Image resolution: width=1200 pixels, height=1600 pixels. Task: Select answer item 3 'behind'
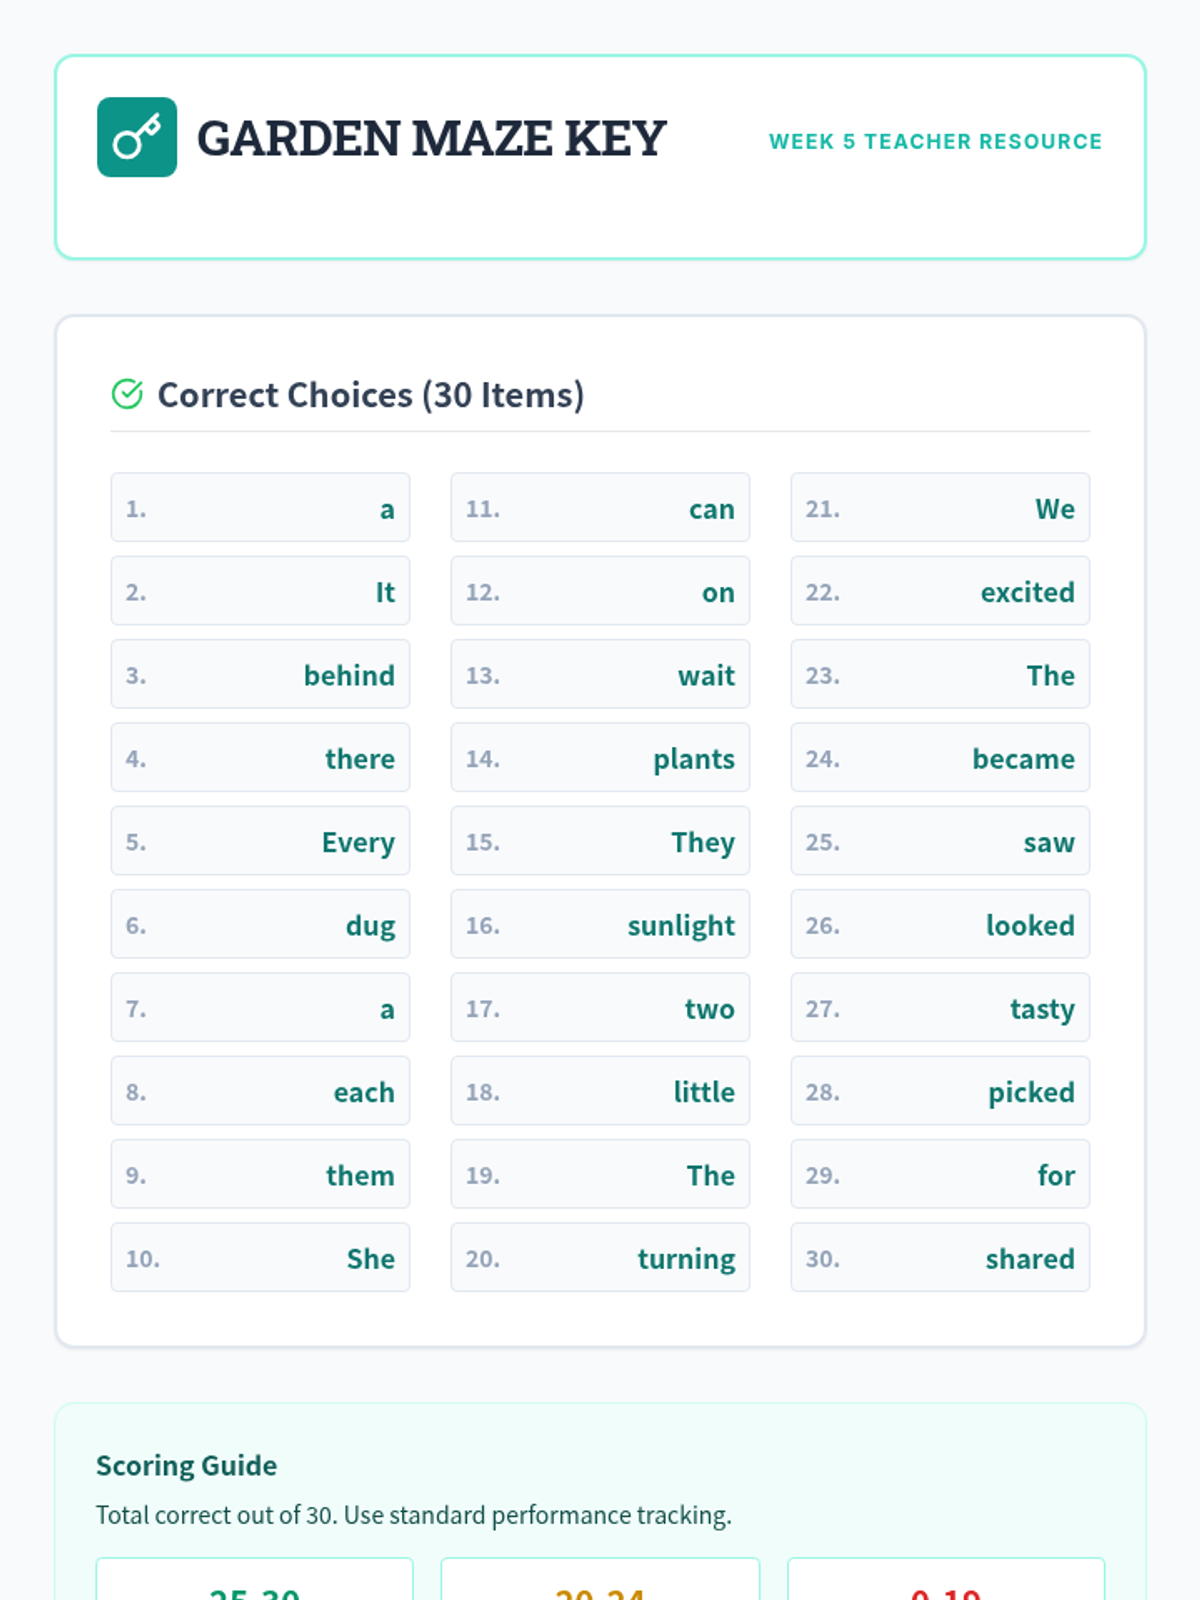[260, 675]
